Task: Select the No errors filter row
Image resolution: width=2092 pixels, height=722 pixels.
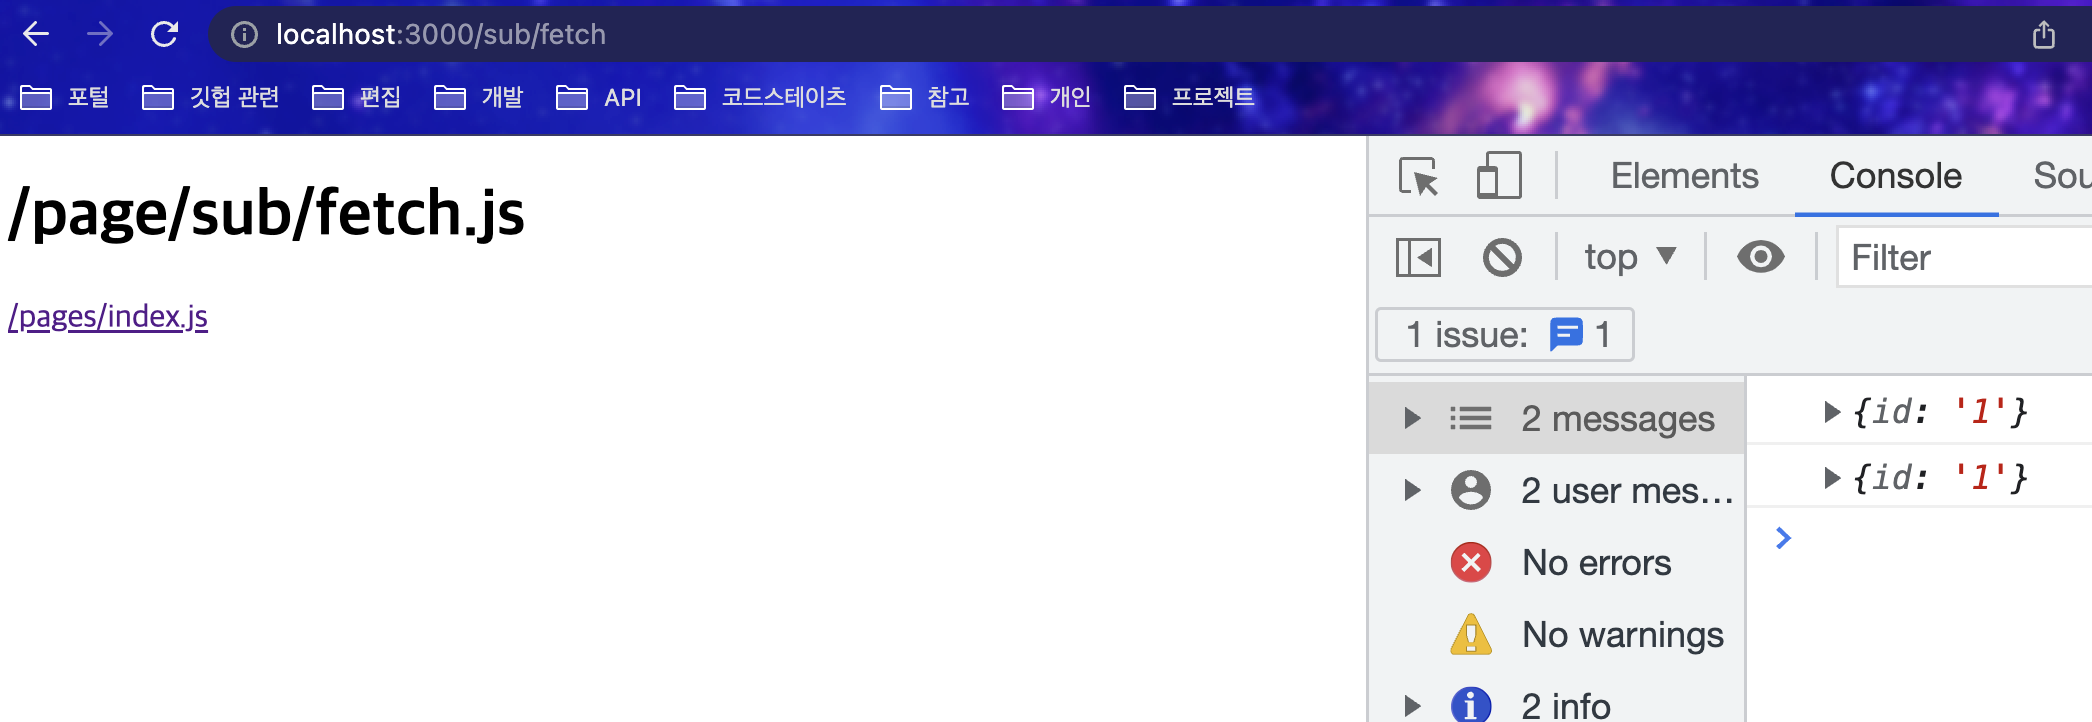Action: pos(1556,562)
